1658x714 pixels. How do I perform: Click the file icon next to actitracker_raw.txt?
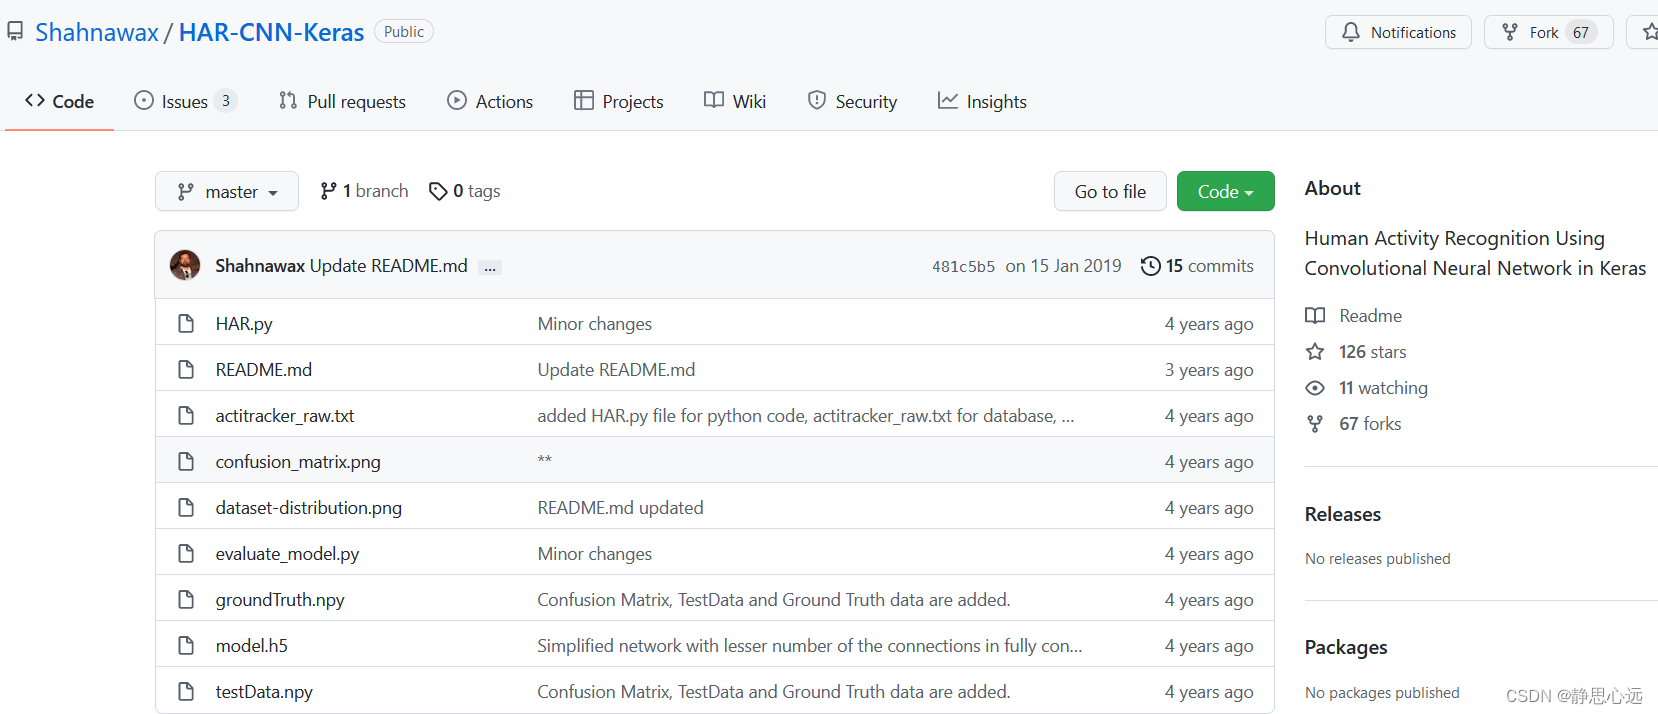click(x=186, y=415)
